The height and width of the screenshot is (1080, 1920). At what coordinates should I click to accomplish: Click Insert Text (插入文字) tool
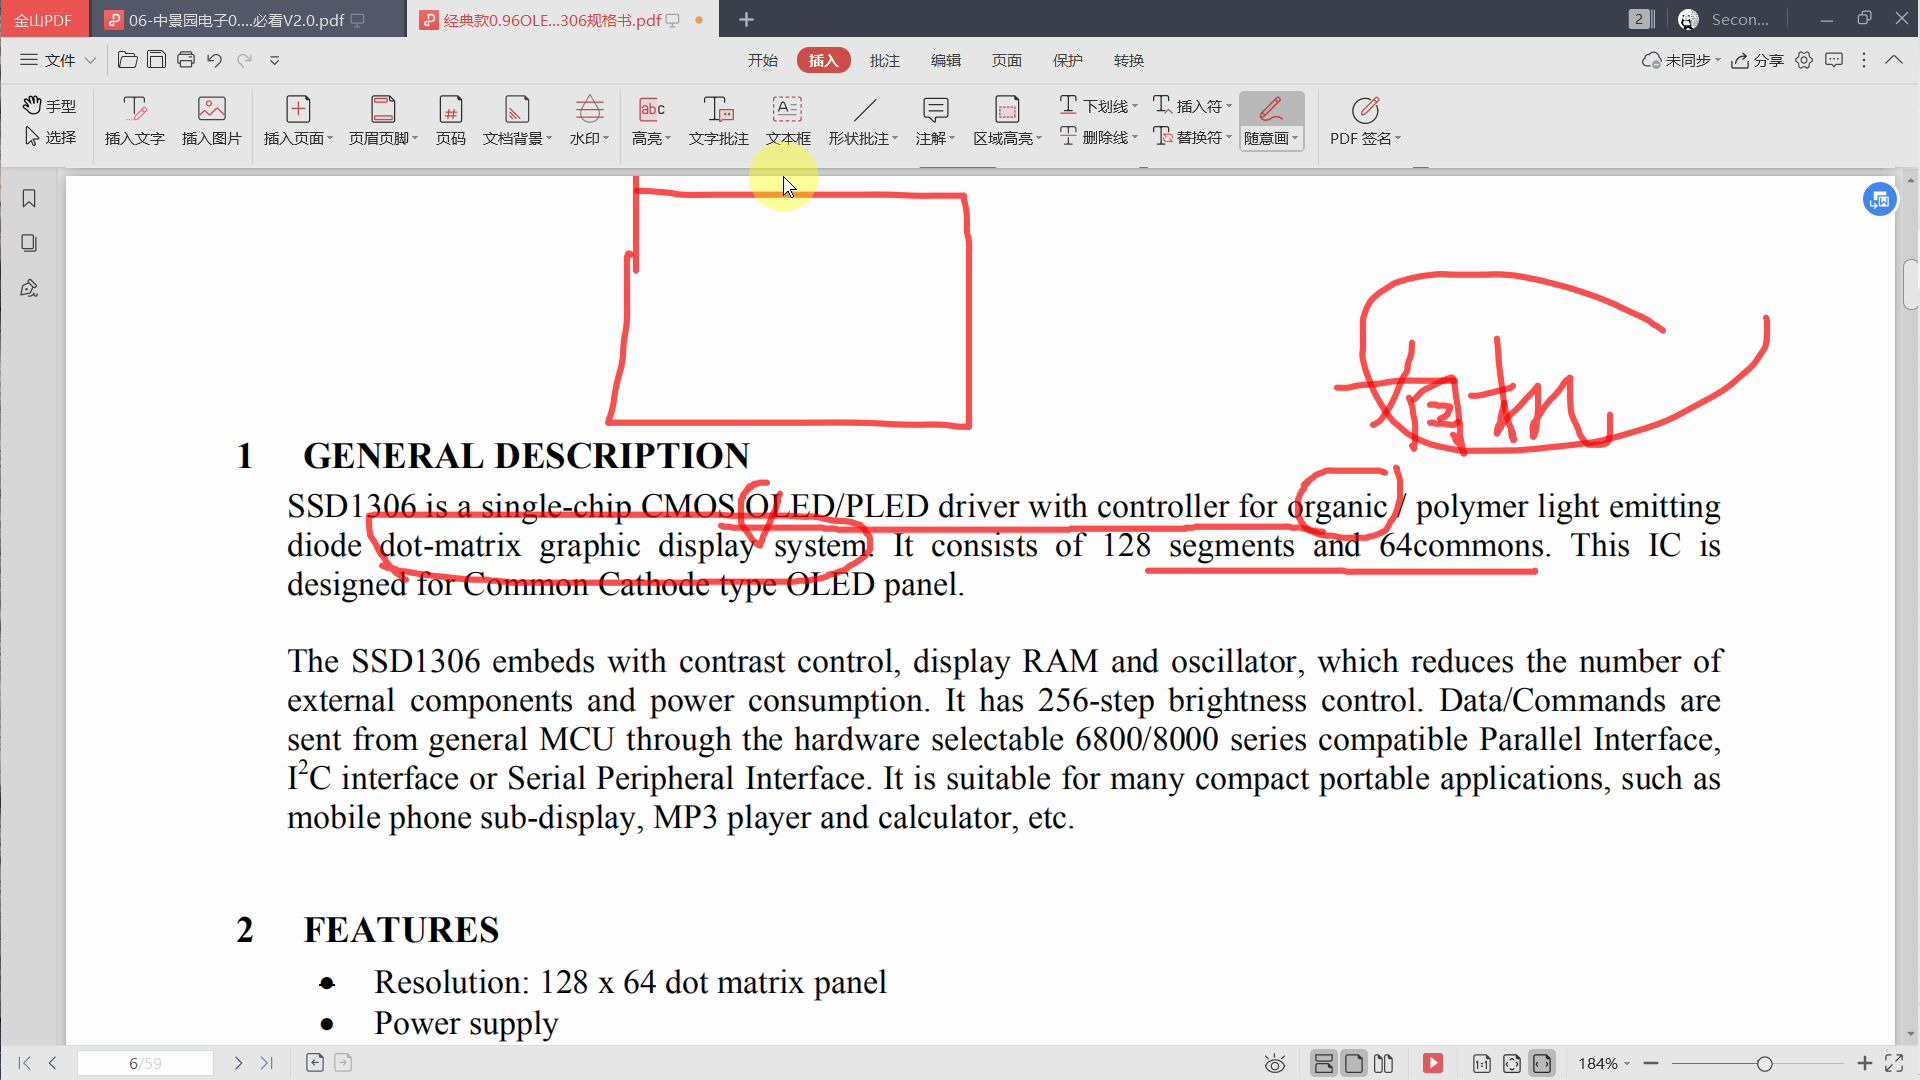tap(134, 121)
